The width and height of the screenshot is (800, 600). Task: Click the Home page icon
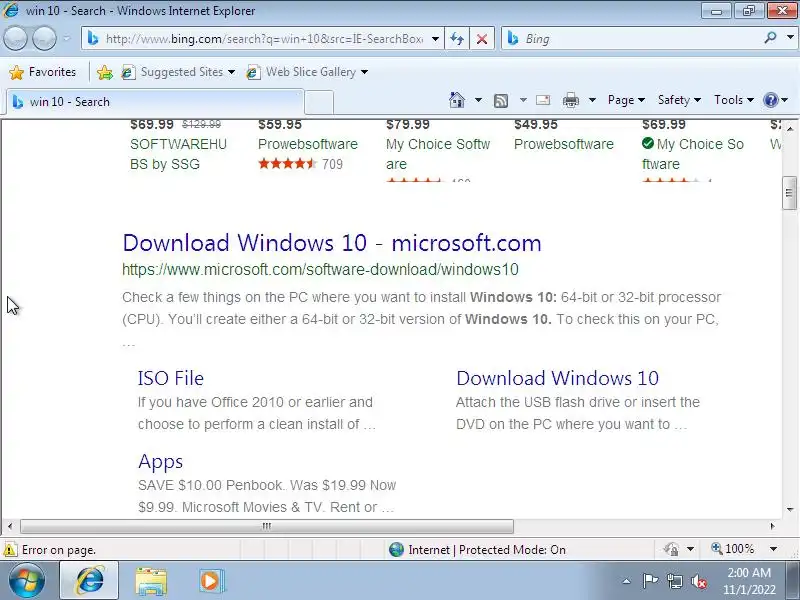[x=457, y=99]
